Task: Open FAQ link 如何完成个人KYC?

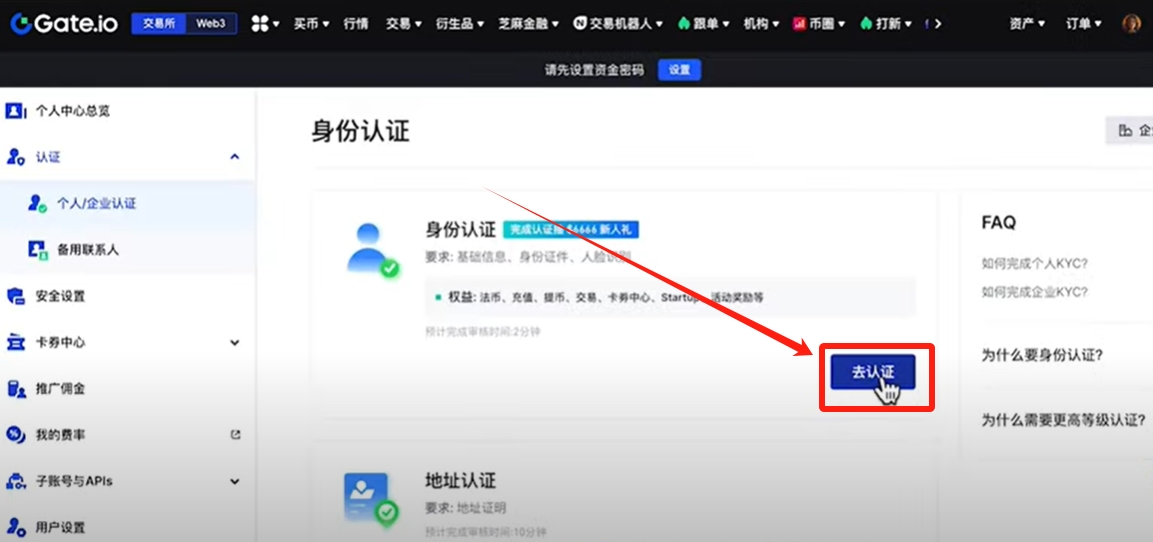Action: point(1034,263)
